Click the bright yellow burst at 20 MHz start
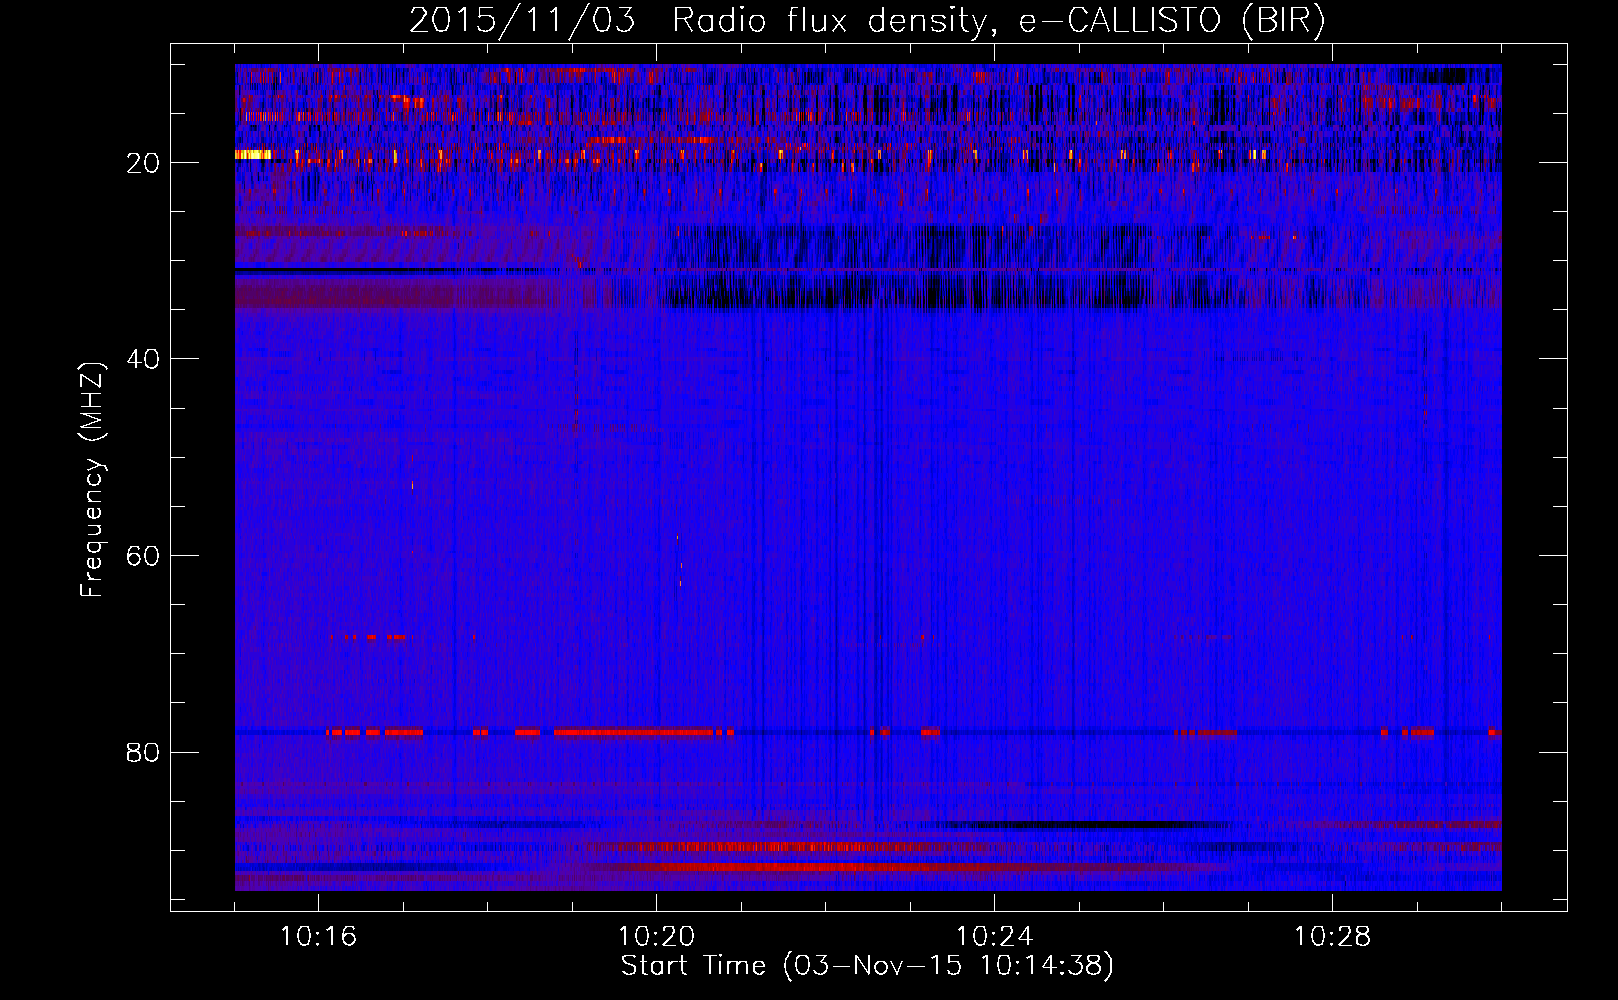This screenshot has height=1000, width=1618. click(253, 154)
